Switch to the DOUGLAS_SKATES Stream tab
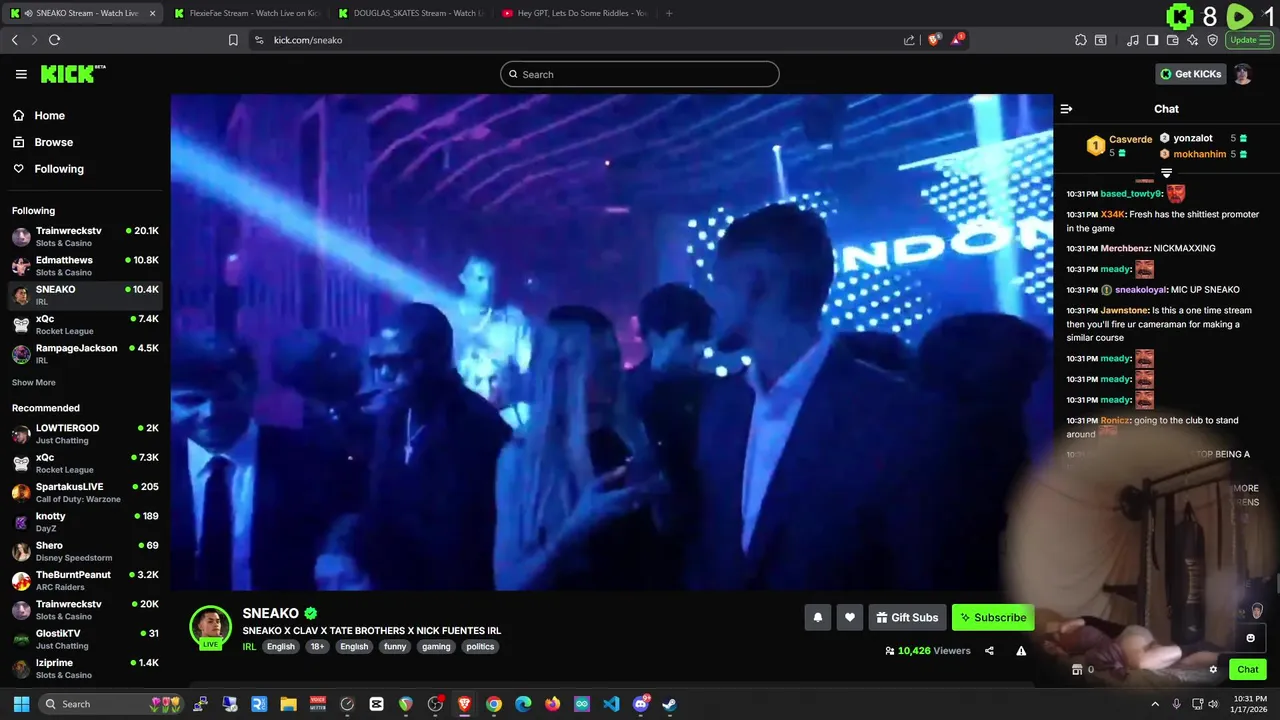This screenshot has width=1280, height=720. [x=410, y=13]
